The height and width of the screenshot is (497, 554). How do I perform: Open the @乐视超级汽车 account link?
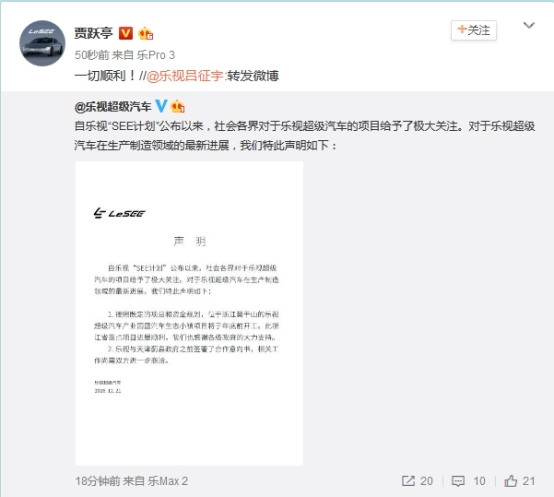(x=113, y=107)
